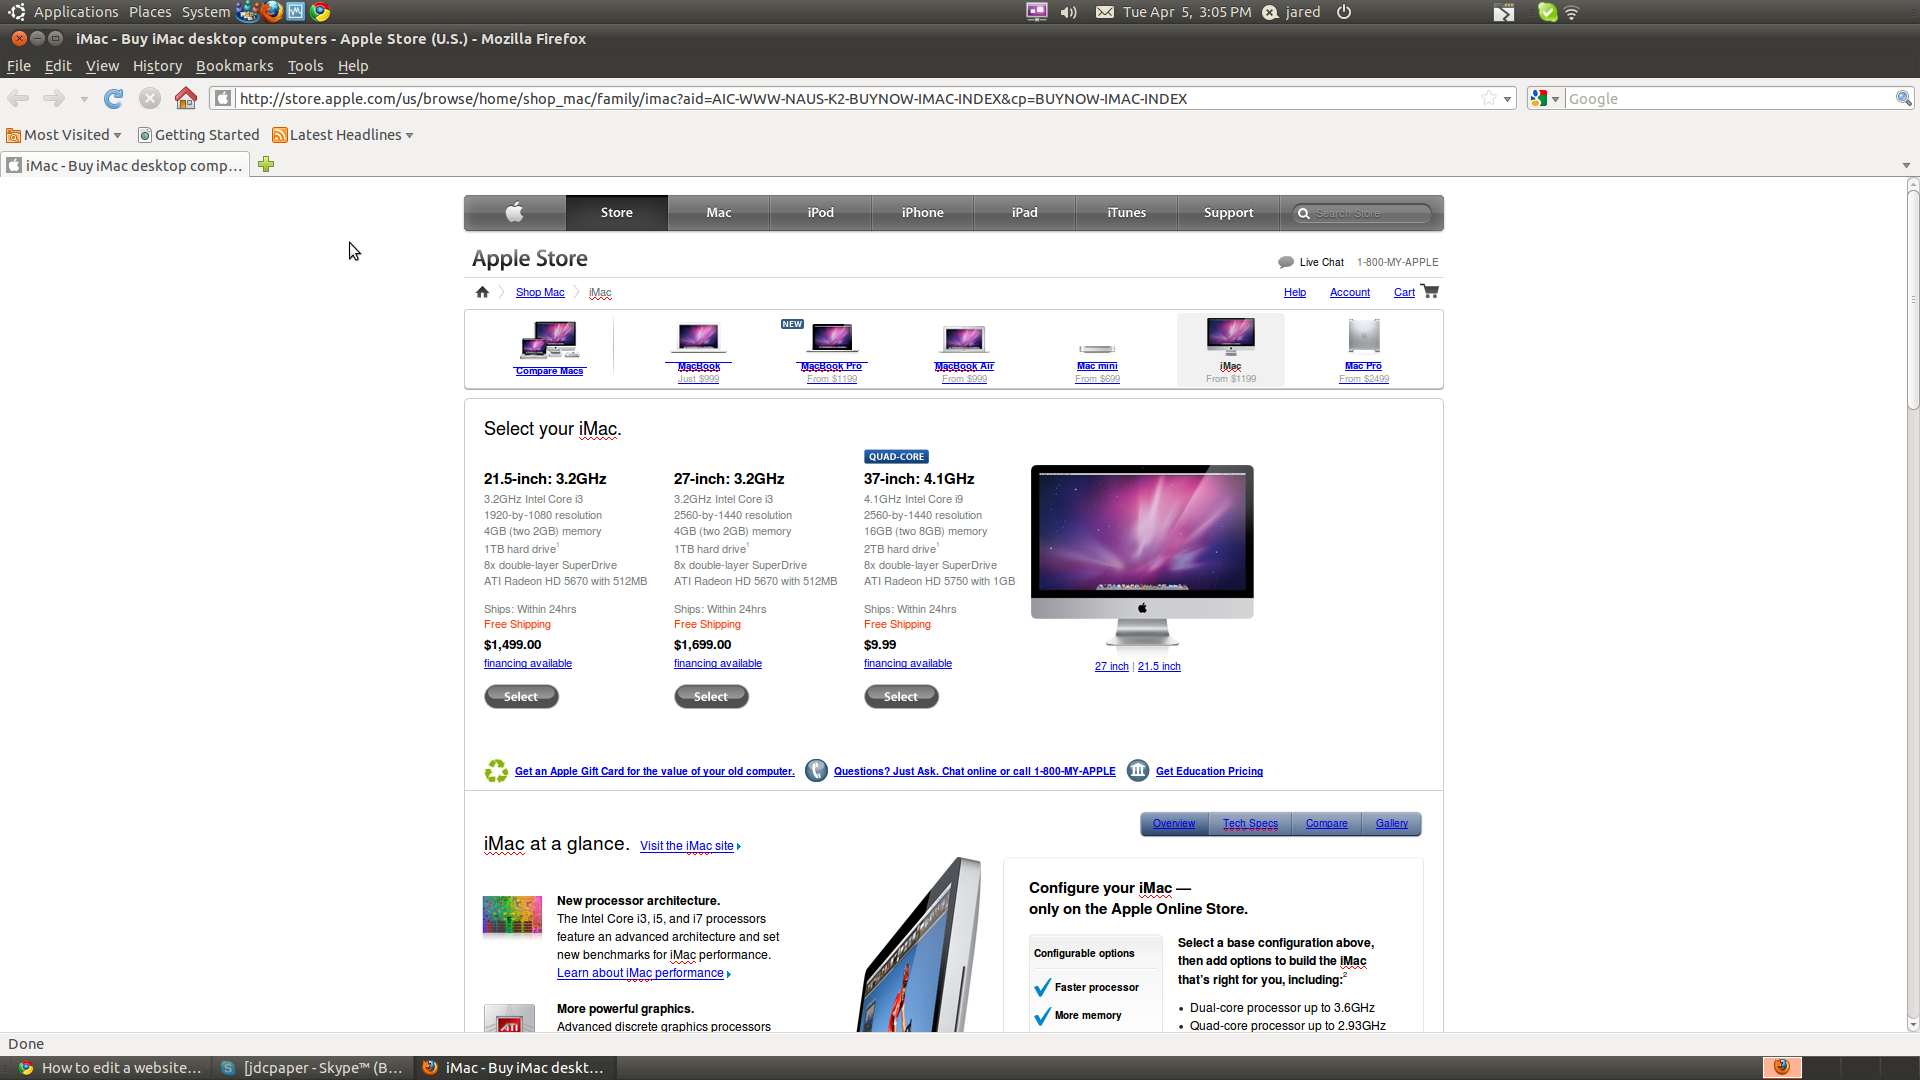Click the Google search input field

click(1730, 98)
